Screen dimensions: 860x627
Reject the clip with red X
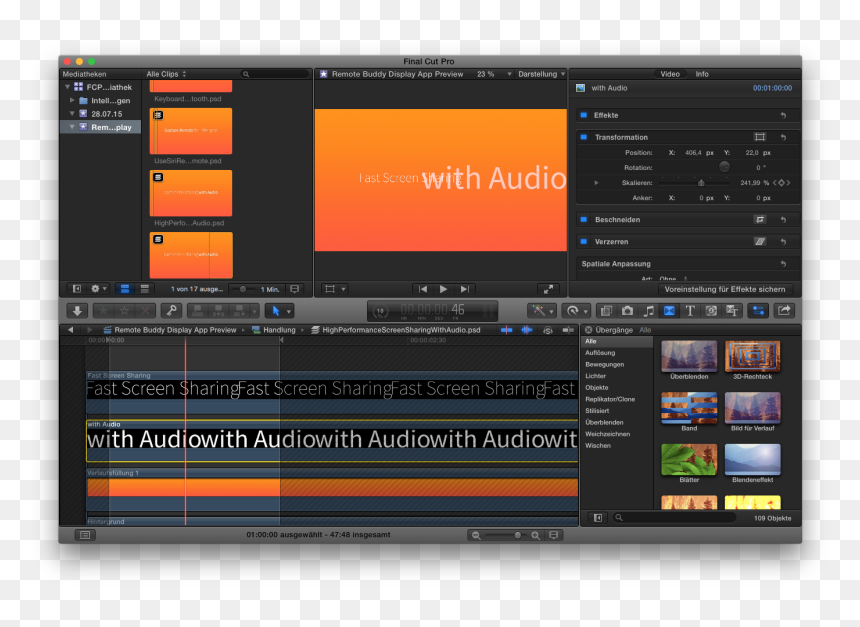(145, 311)
